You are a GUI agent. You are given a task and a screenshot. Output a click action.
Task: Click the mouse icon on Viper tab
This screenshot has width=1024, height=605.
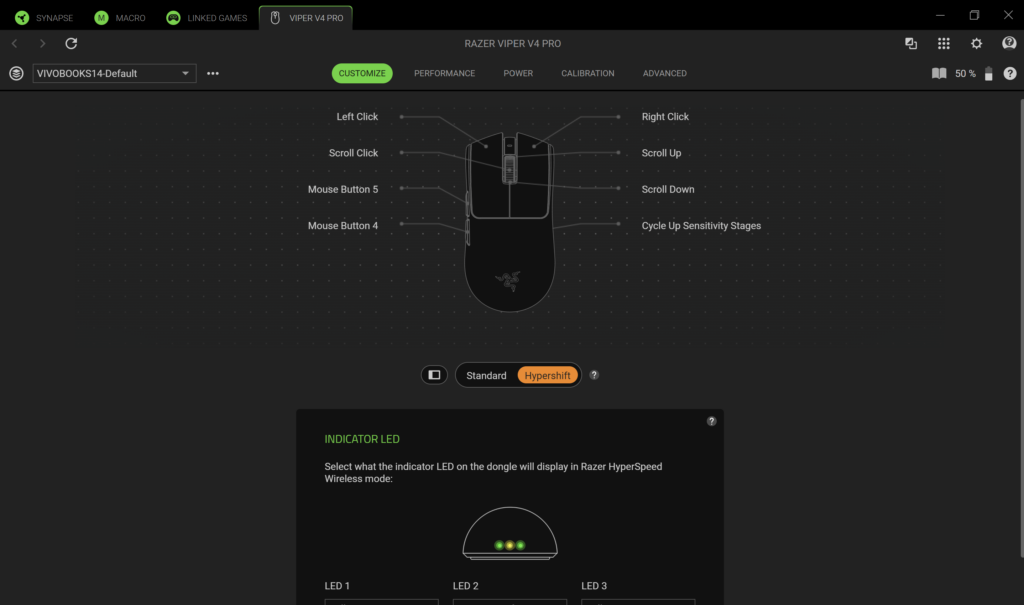[x=275, y=18]
